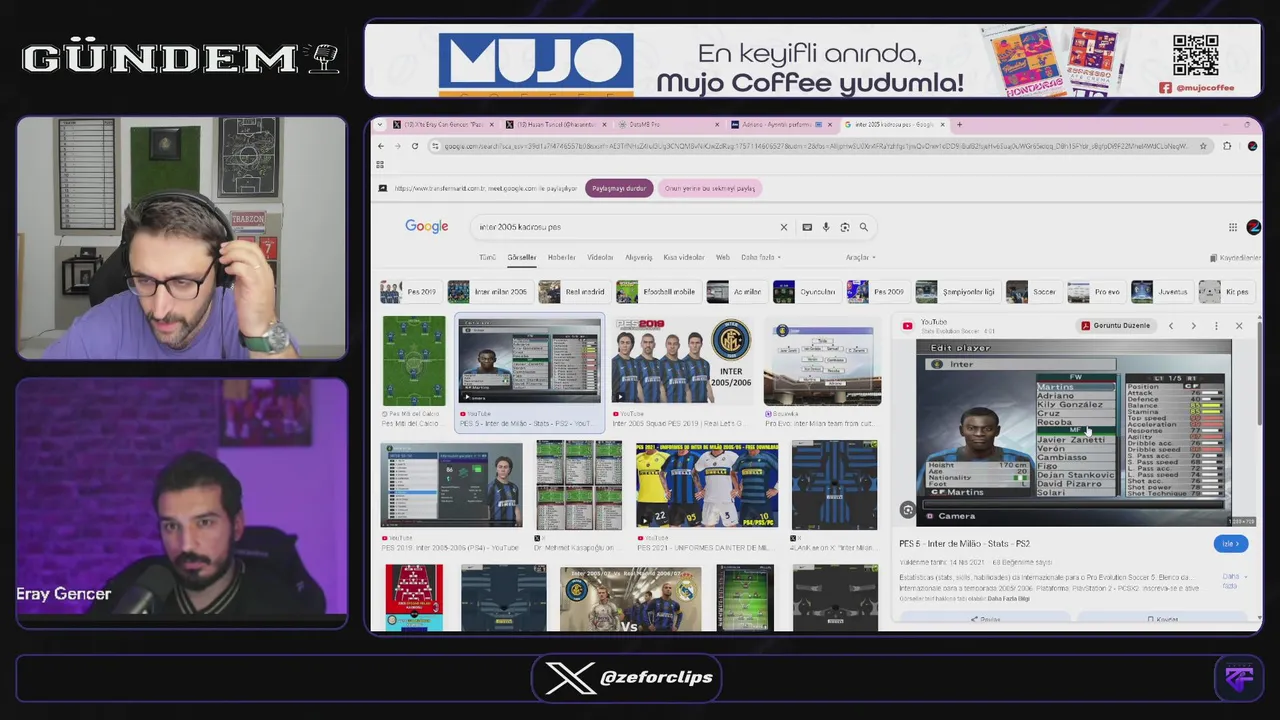Image resolution: width=1280 pixels, height=720 pixels.
Task: Search by image with Google Lens icon
Action: click(845, 227)
